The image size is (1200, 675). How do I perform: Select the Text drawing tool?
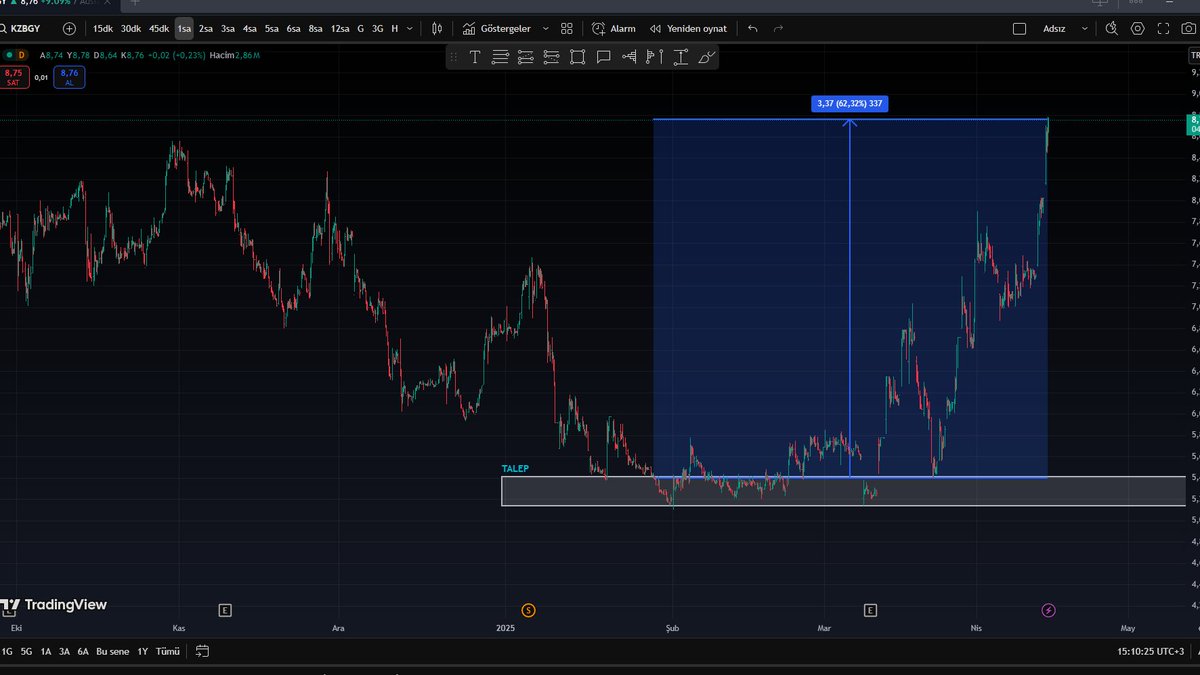[x=475, y=57]
